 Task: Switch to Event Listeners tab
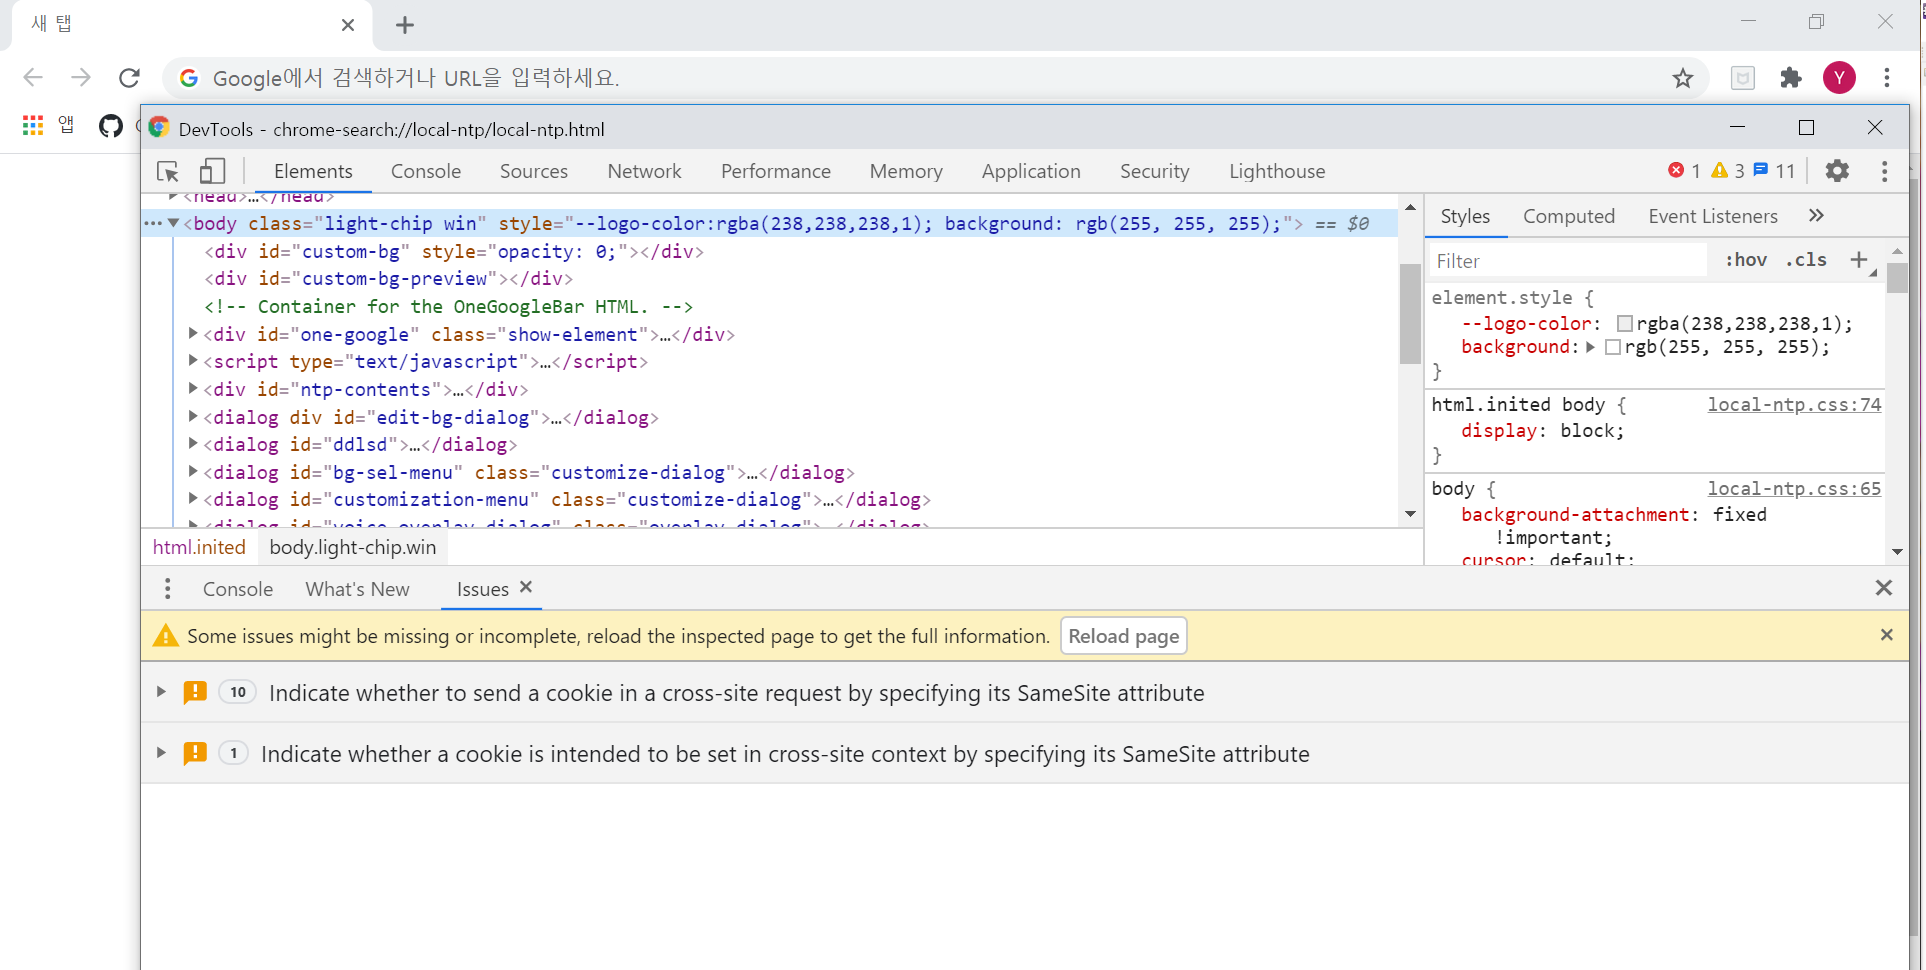pos(1713,216)
